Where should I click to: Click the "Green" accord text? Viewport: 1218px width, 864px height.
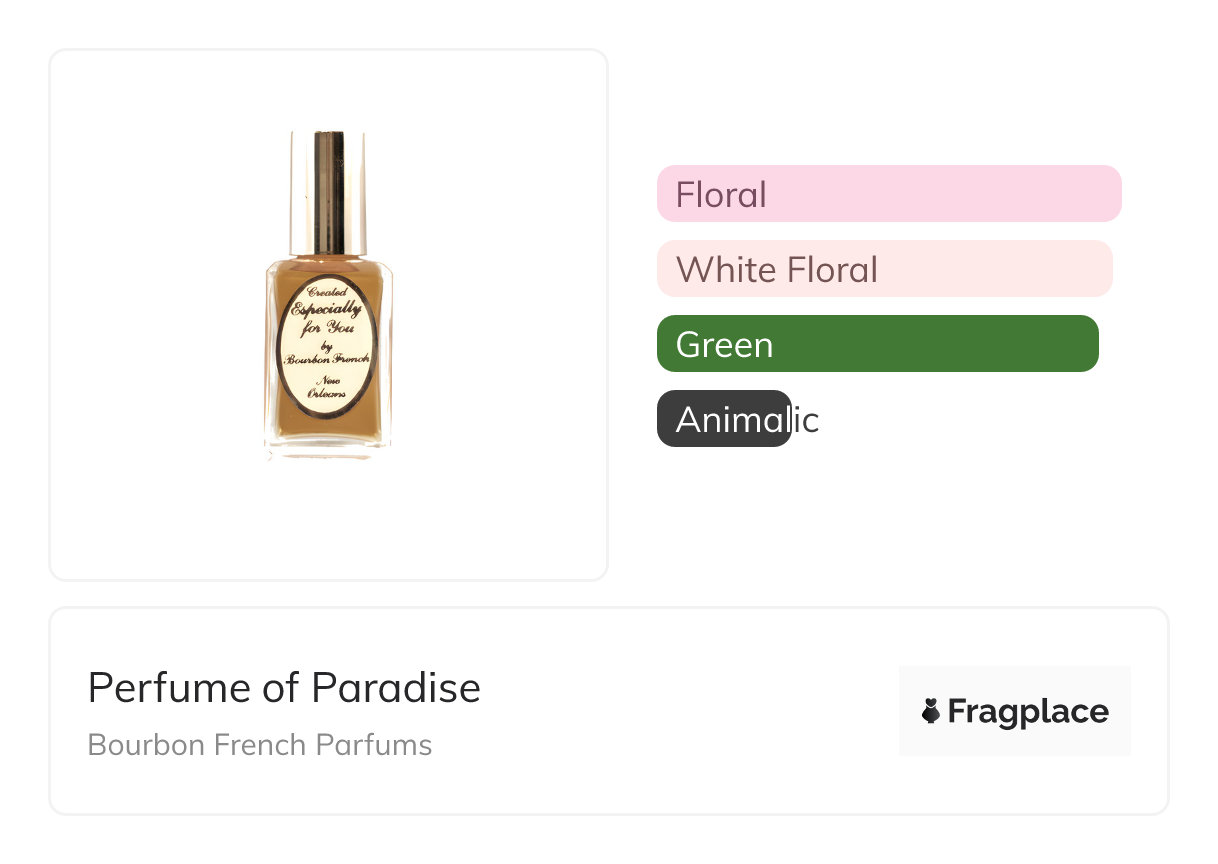(724, 345)
